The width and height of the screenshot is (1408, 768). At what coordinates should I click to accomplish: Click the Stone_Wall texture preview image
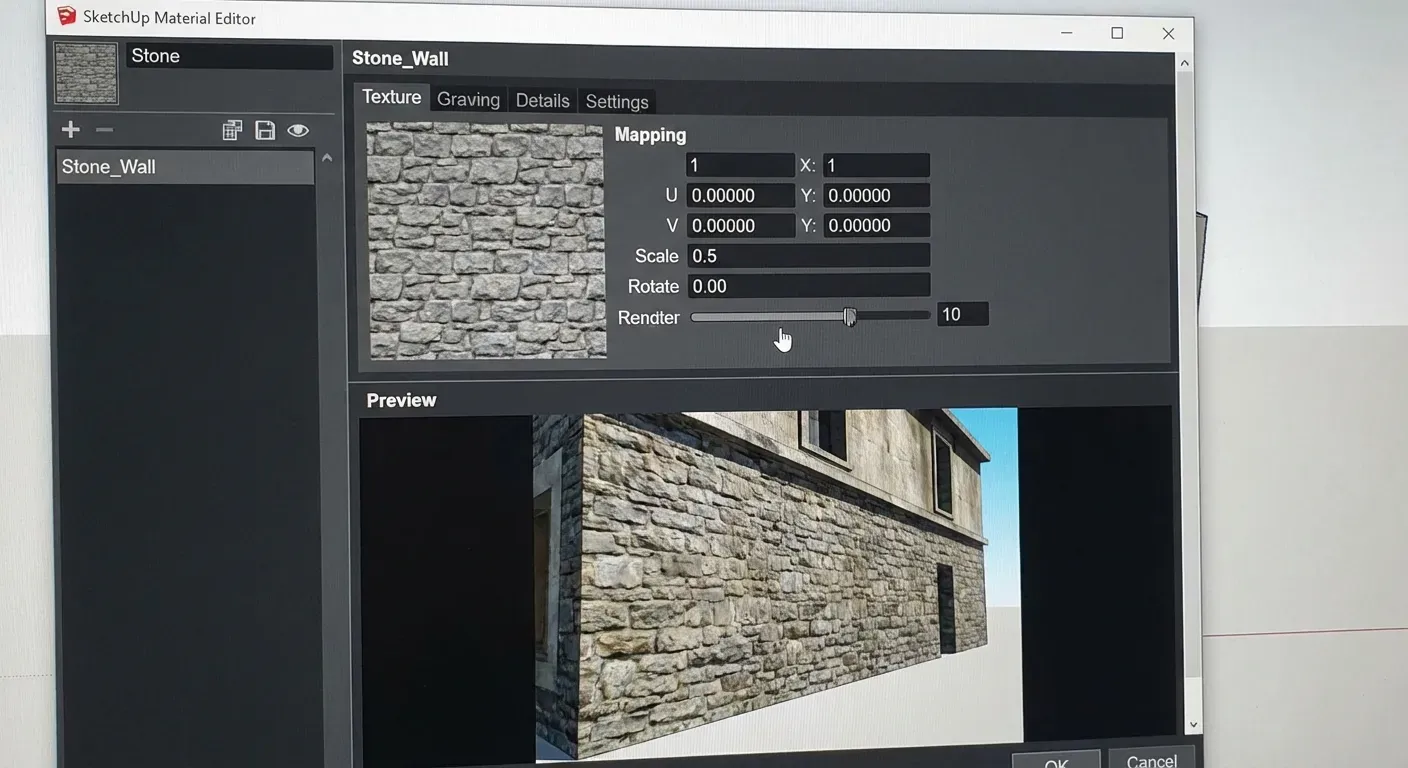tap(485, 240)
